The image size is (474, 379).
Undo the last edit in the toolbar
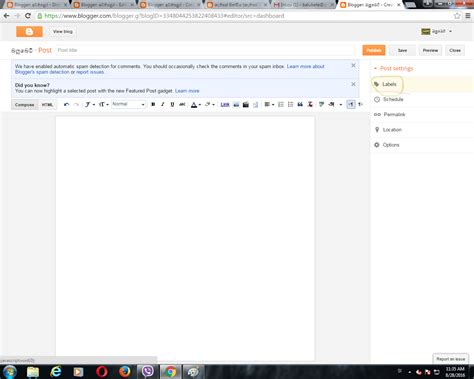pyautogui.click(x=66, y=104)
